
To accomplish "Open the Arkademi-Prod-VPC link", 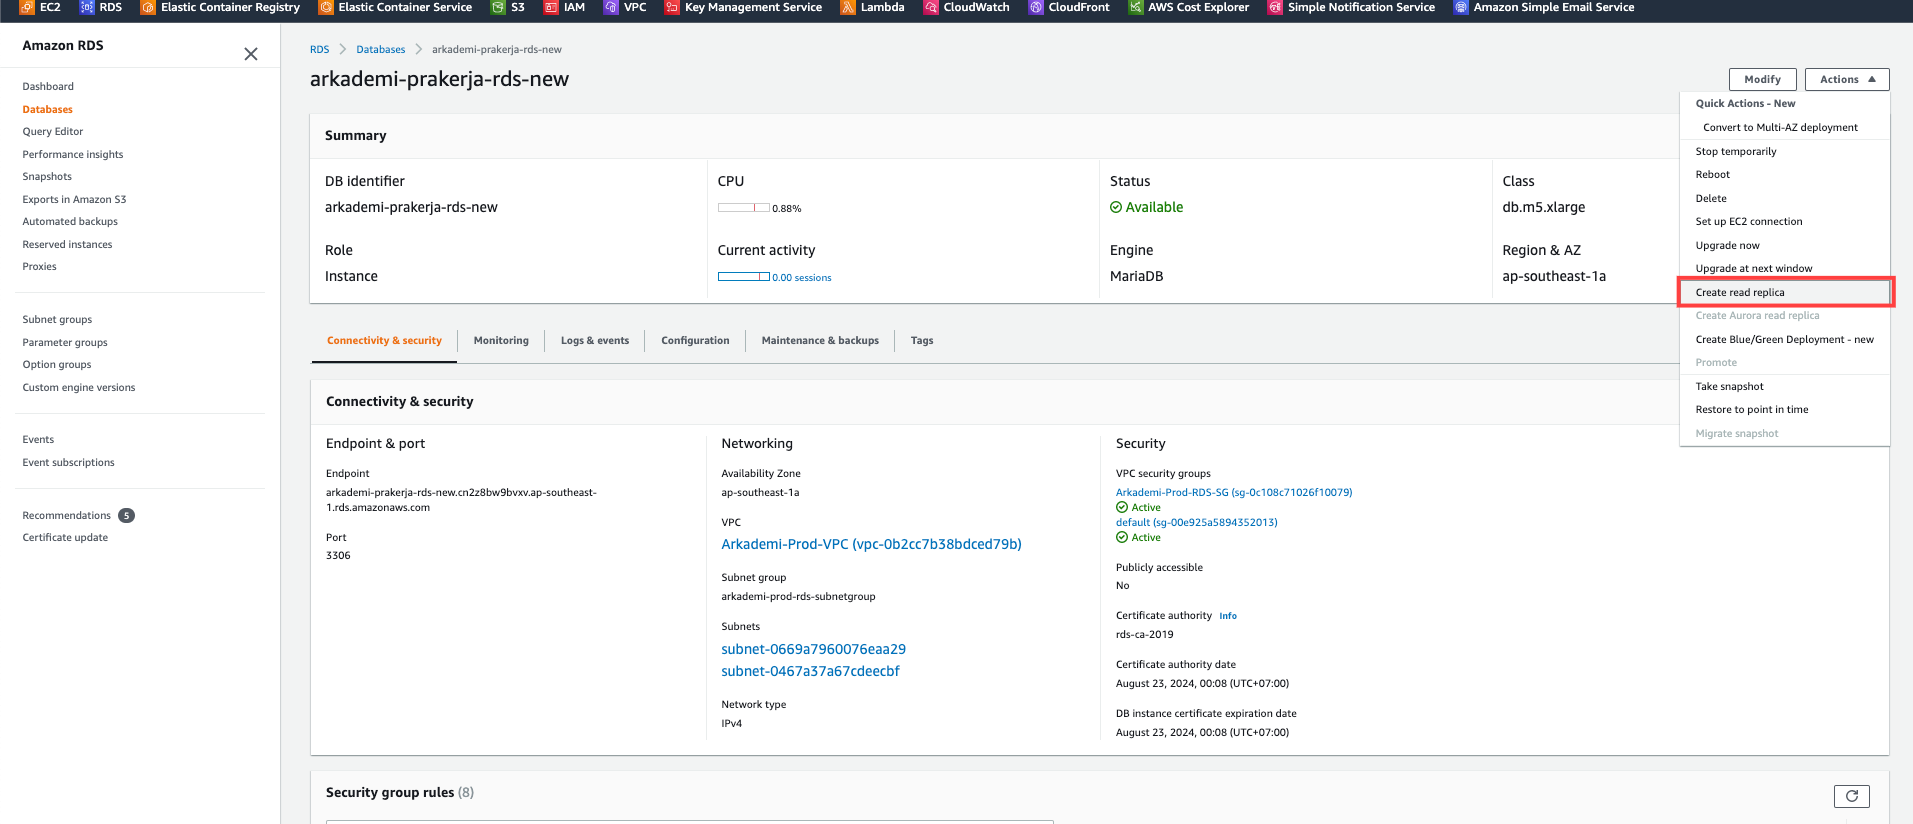I will point(871,544).
